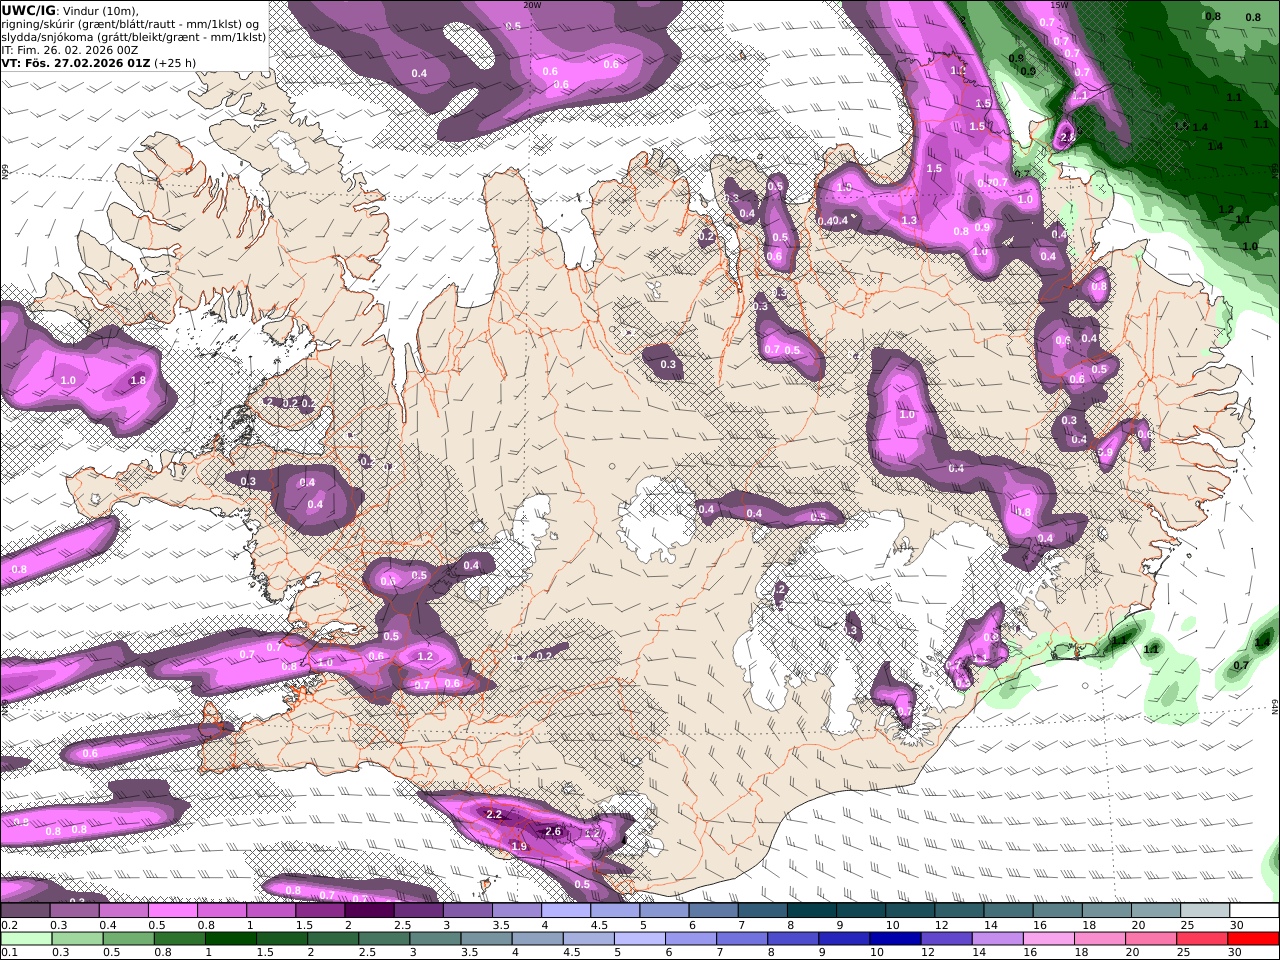Select the dark purple 2 swatch in the upper scale

(368, 911)
